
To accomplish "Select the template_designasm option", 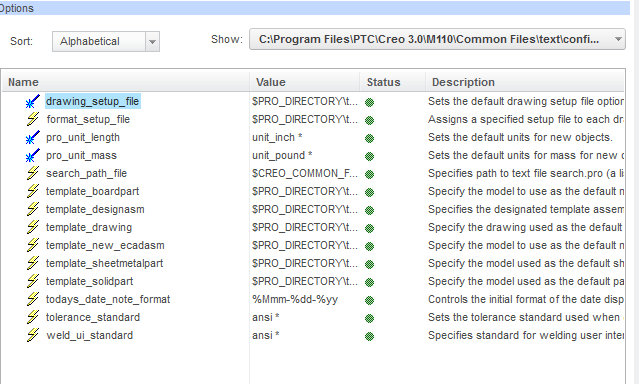I will click(x=95, y=209).
